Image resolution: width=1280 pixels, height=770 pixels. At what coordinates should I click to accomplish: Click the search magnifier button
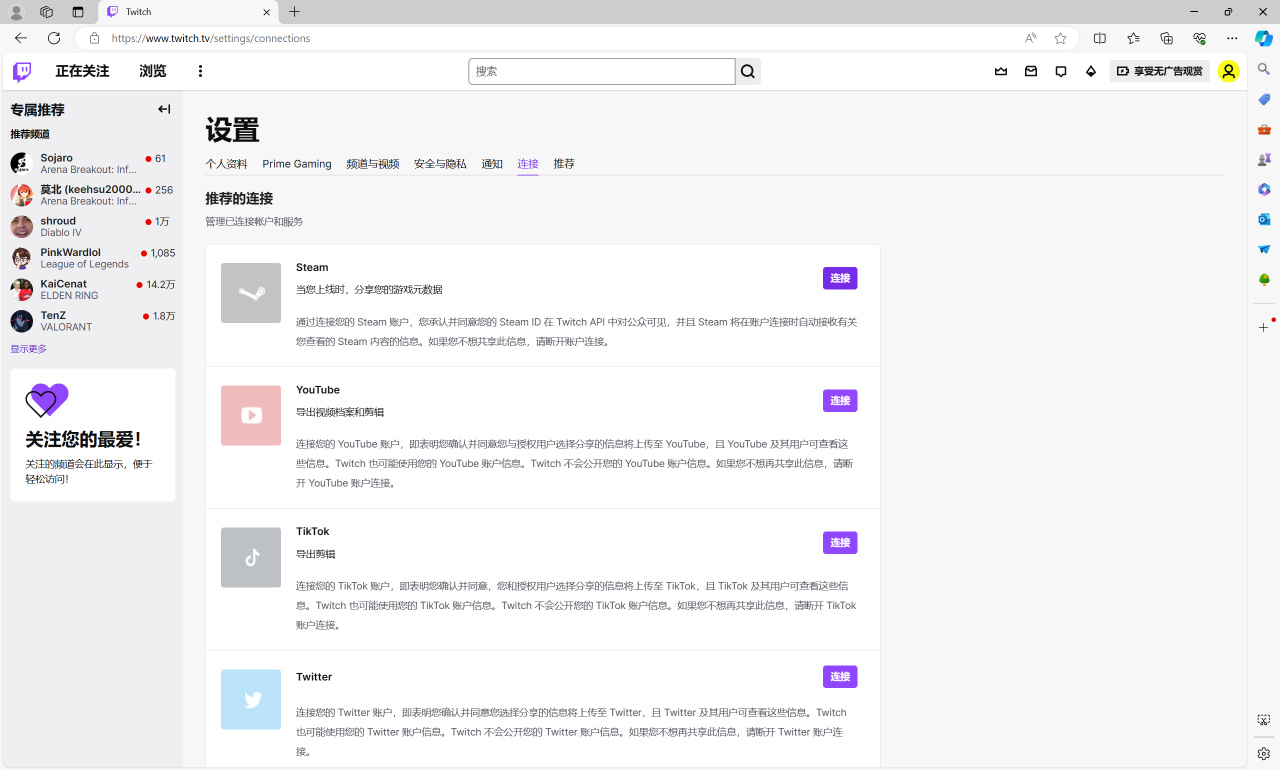[748, 71]
